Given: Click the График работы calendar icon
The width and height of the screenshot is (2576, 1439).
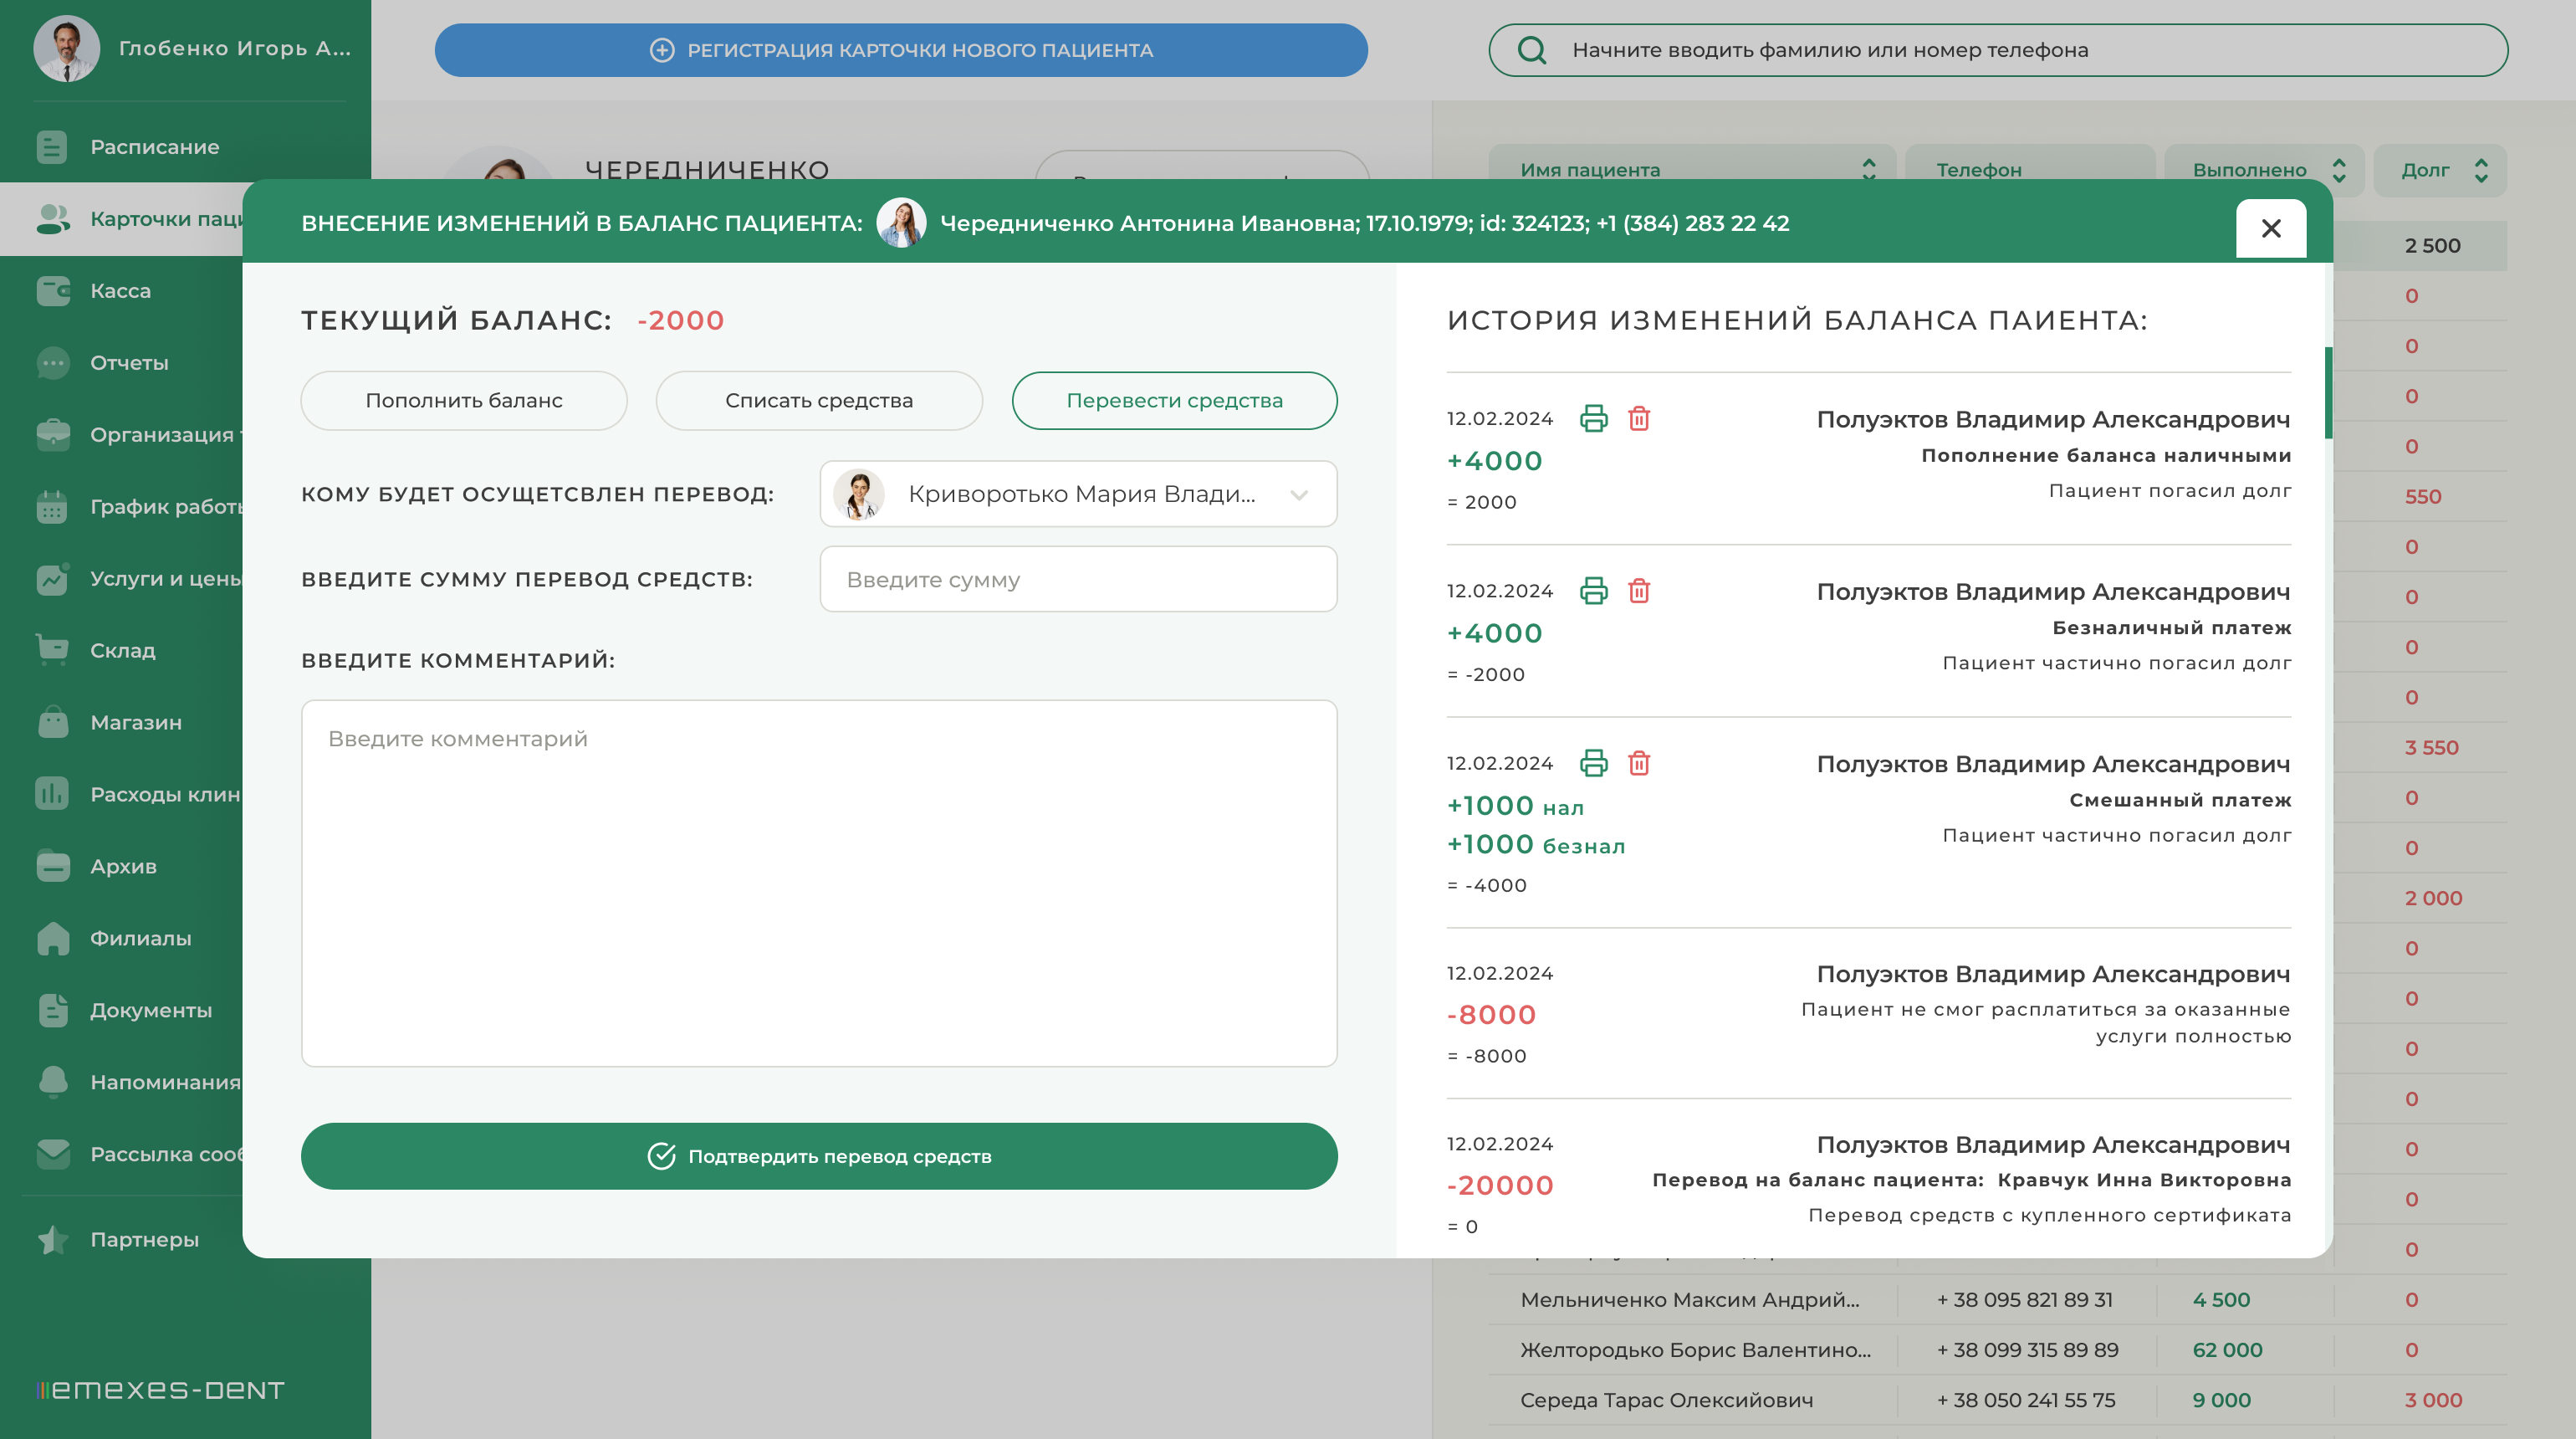Looking at the screenshot, I should [52, 507].
